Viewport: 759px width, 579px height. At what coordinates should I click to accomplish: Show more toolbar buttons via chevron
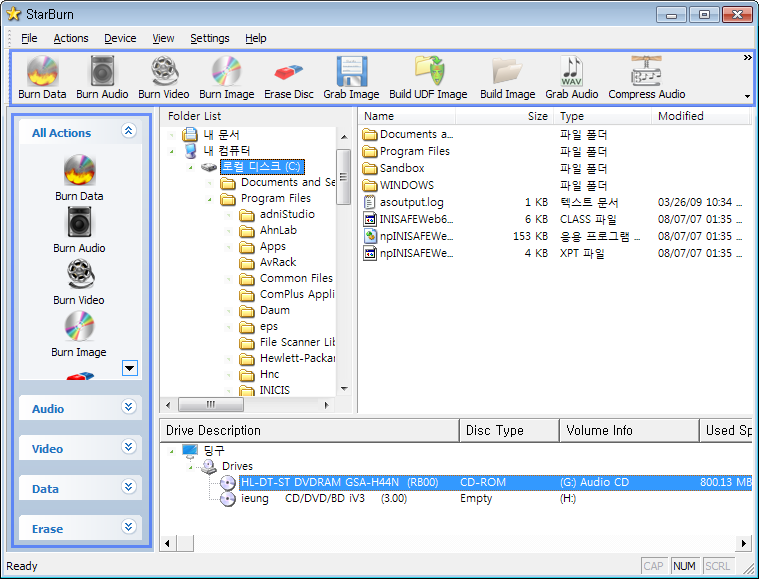pyautogui.click(x=747, y=58)
